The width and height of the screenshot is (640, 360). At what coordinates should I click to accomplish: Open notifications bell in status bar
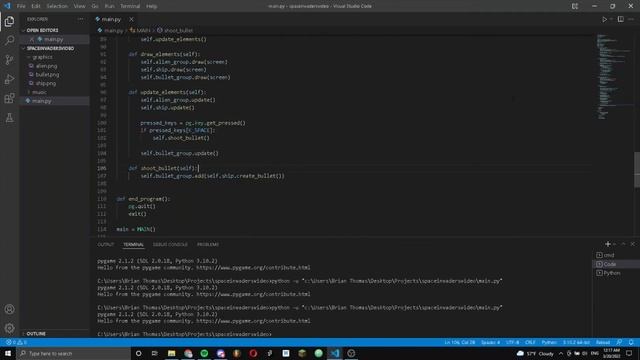[x=631, y=342]
